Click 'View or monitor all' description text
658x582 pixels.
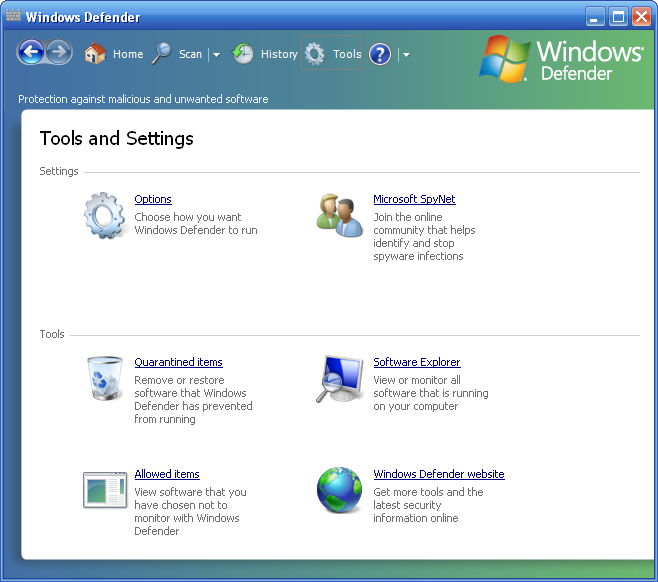pyautogui.click(x=417, y=380)
